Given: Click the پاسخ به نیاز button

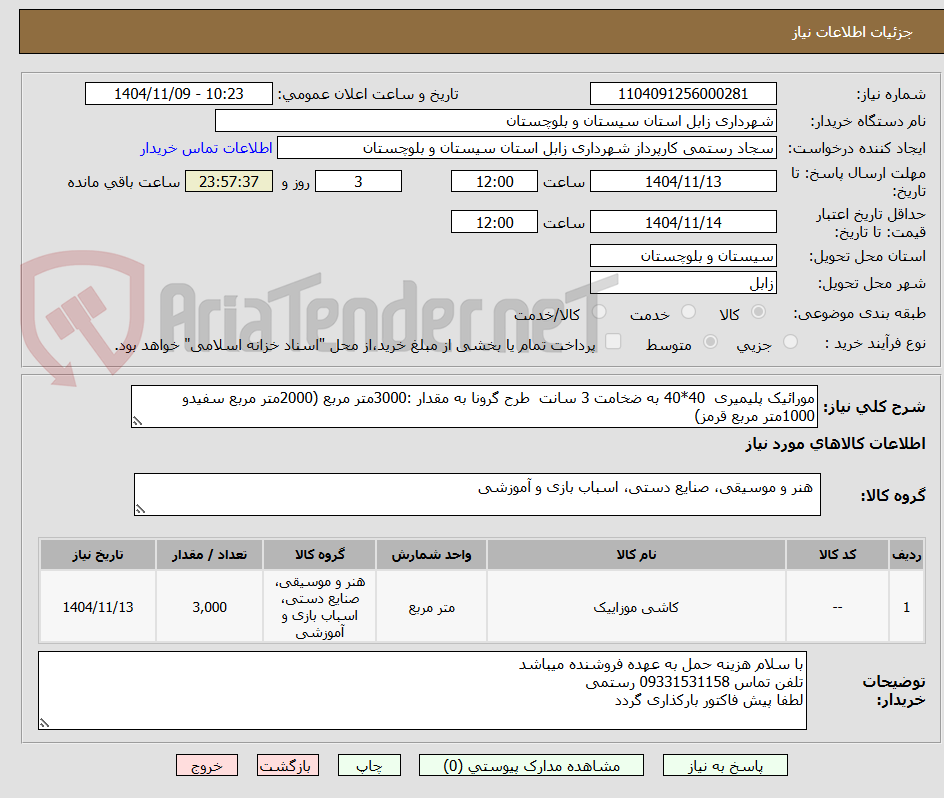Looking at the screenshot, I should 725,765.
